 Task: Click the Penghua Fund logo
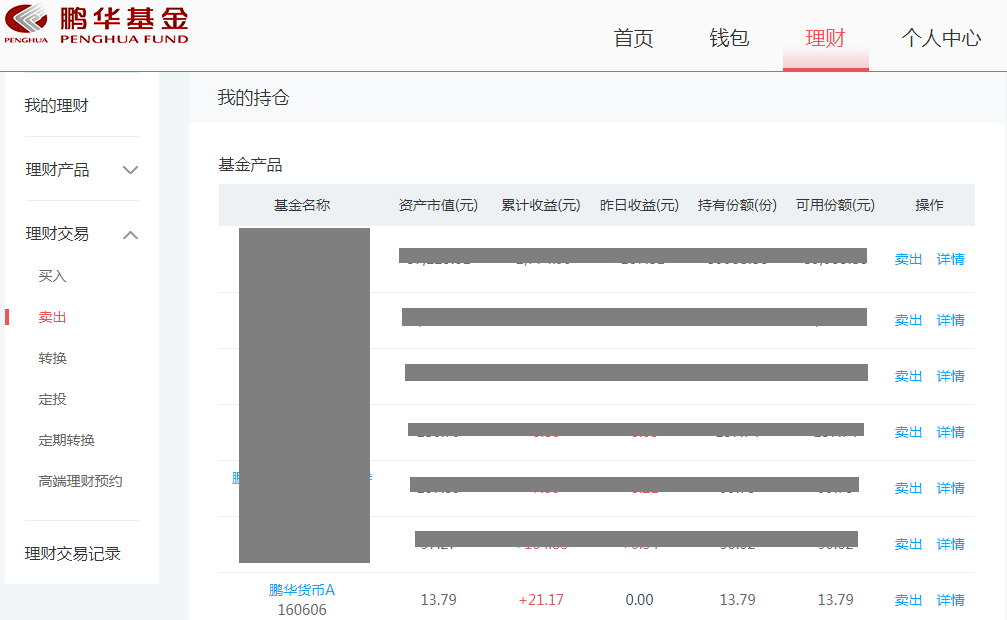96,24
